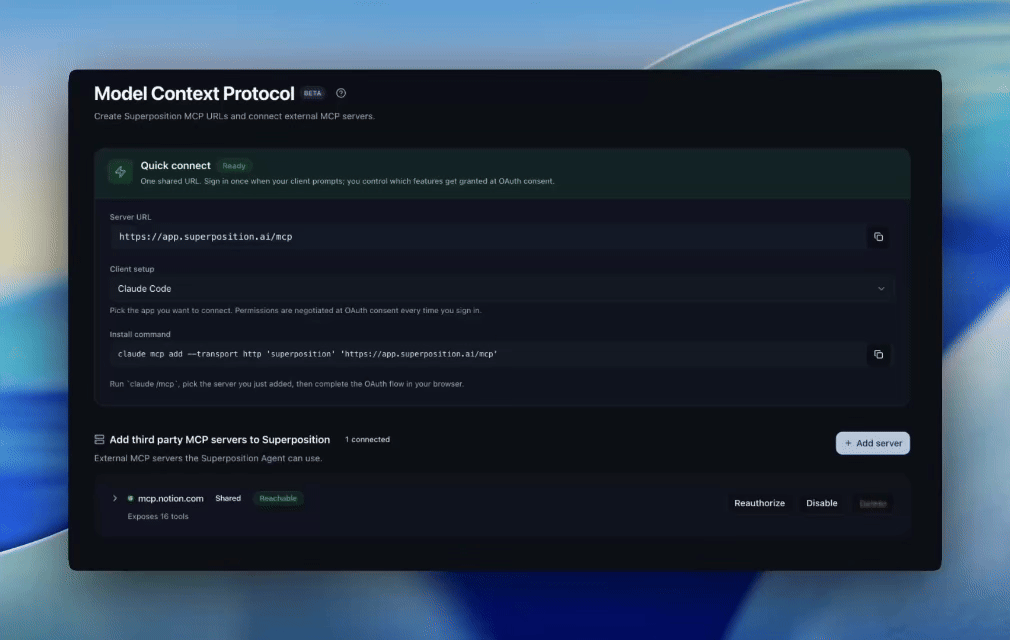This screenshot has height=640, width=1010.
Task: Click the Install command label
Action: pyautogui.click(x=140, y=334)
